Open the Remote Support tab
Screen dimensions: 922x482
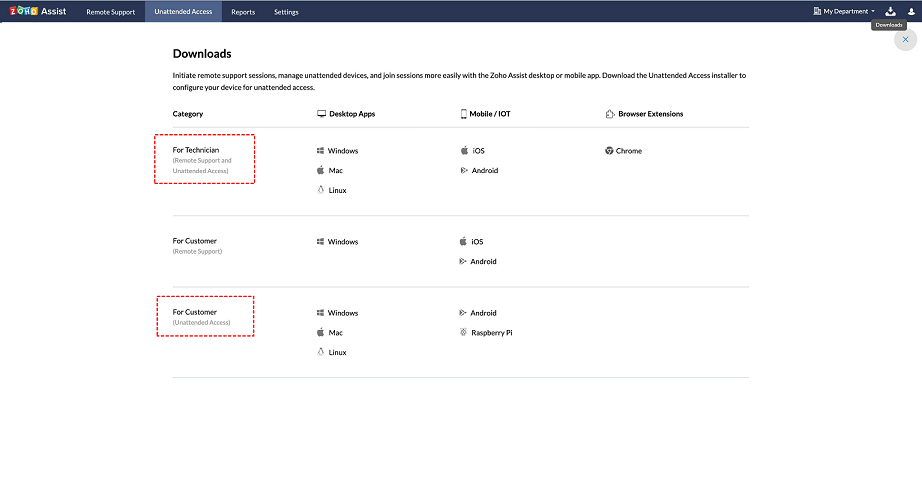point(111,12)
